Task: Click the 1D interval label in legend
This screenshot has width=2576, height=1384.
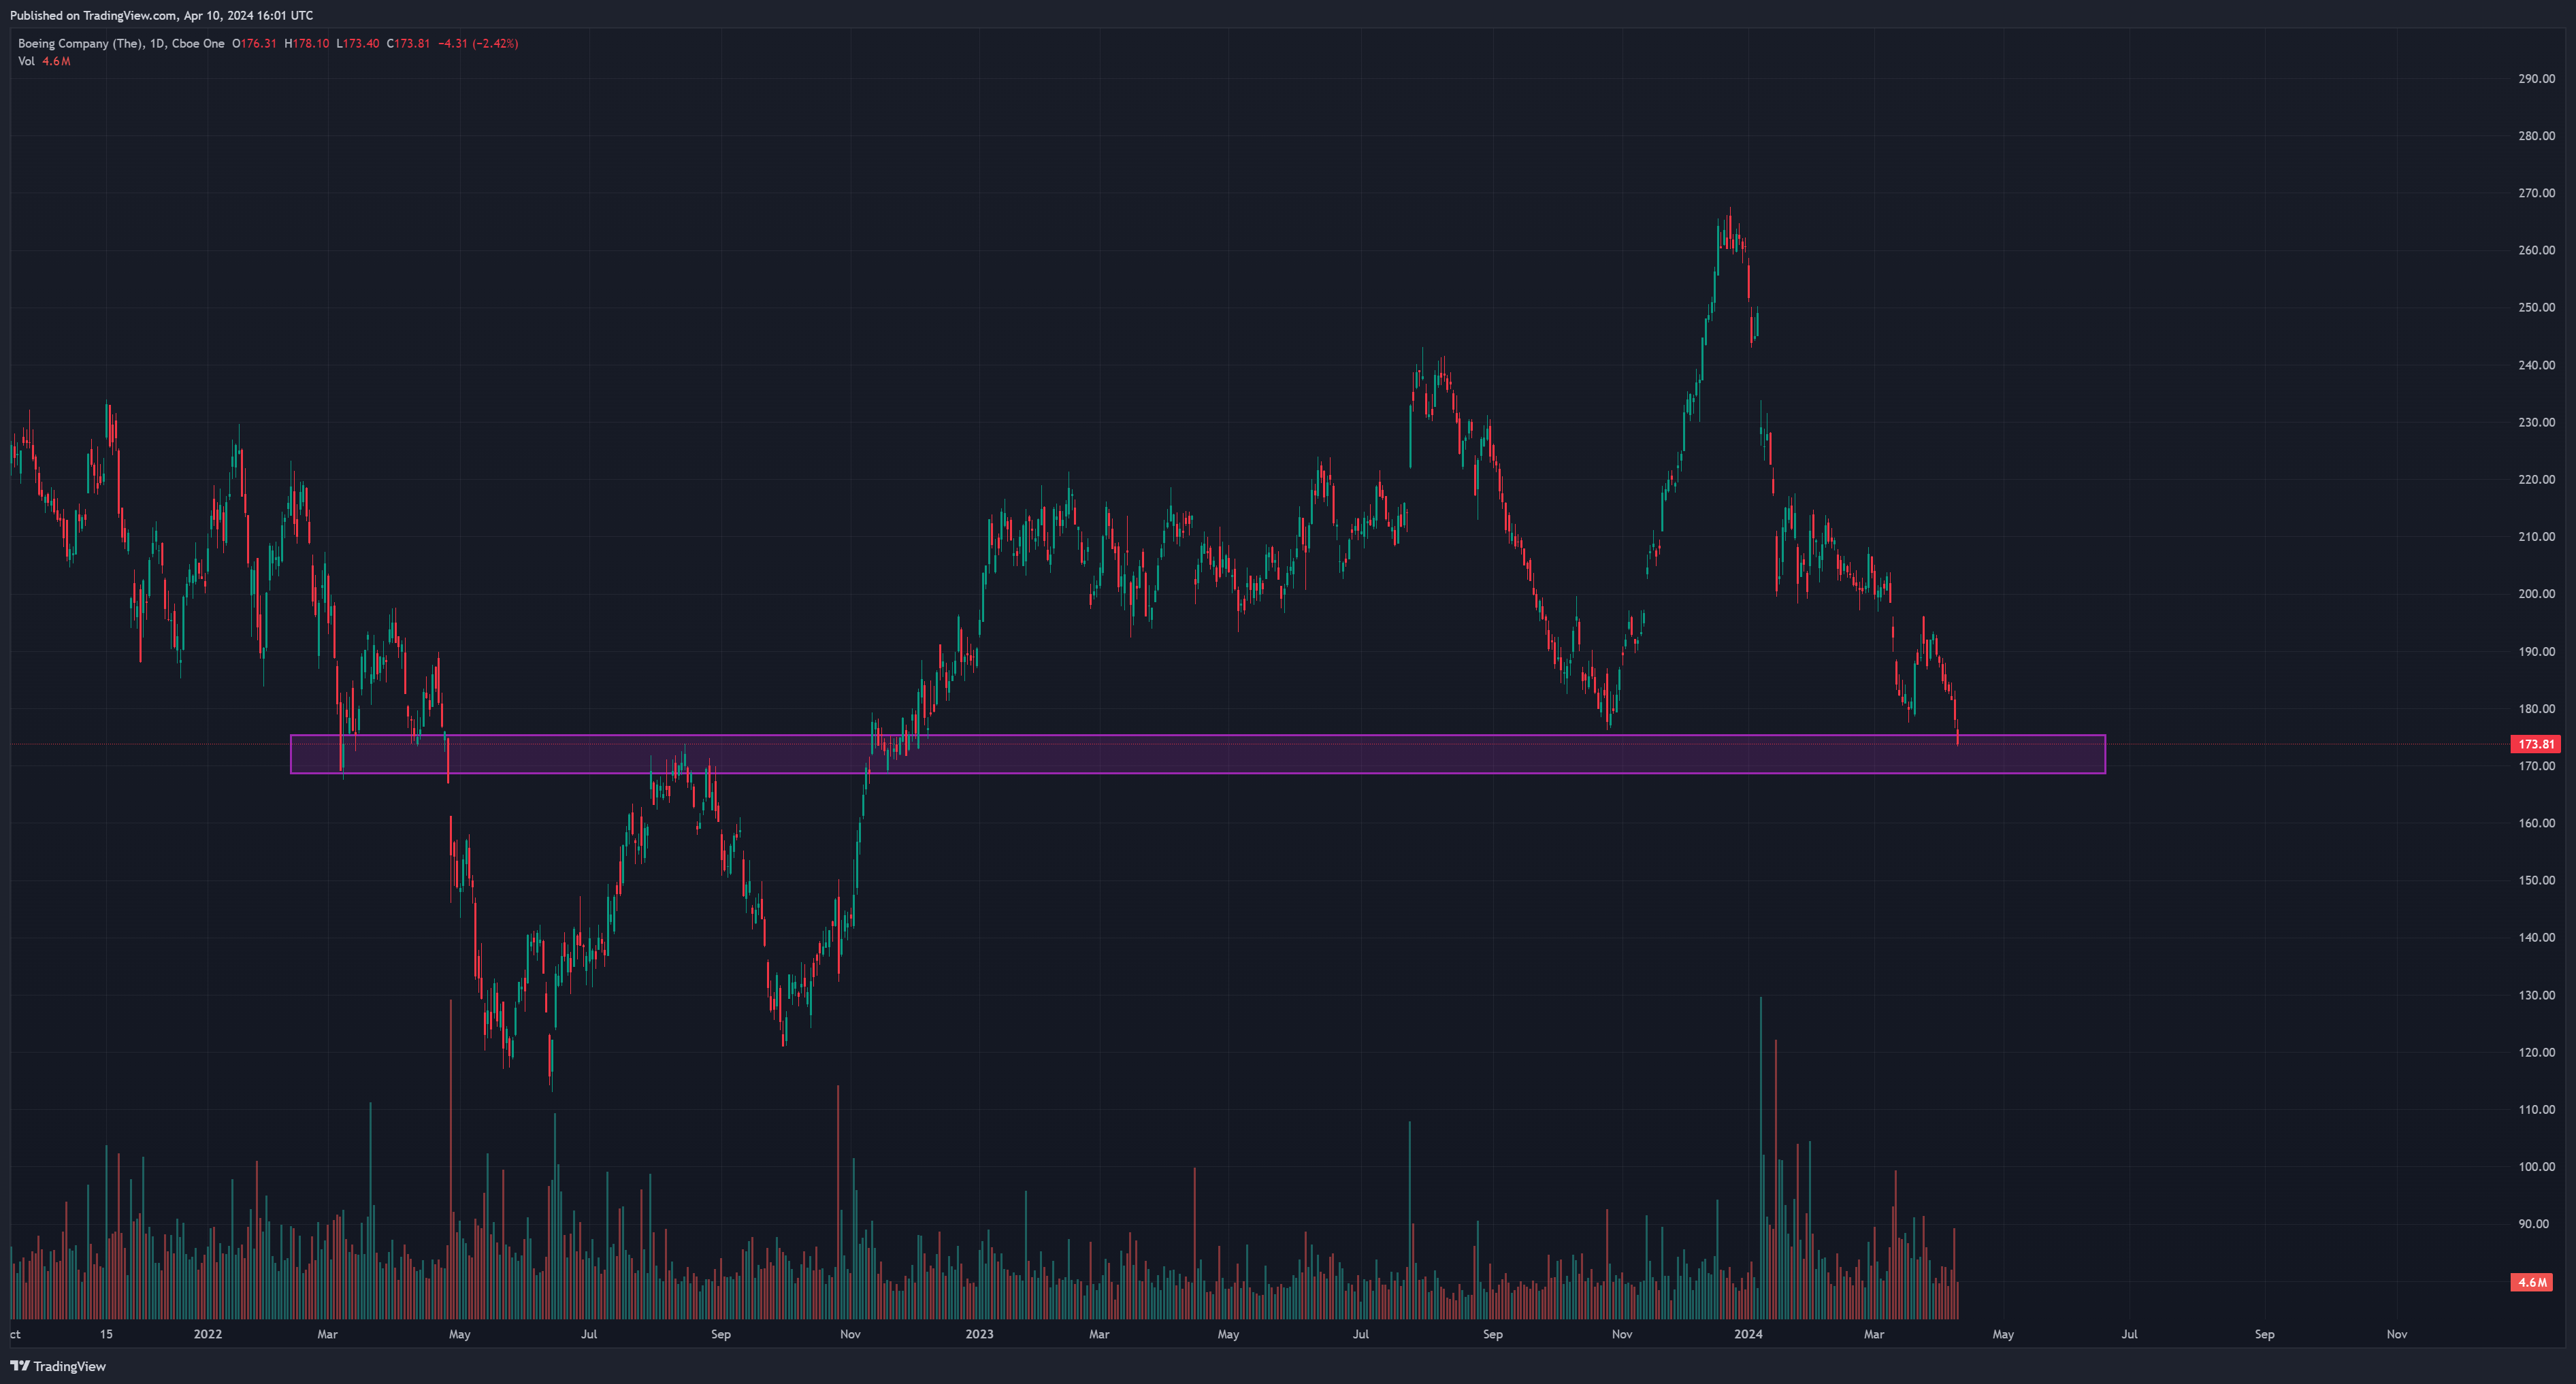Action: [x=157, y=43]
